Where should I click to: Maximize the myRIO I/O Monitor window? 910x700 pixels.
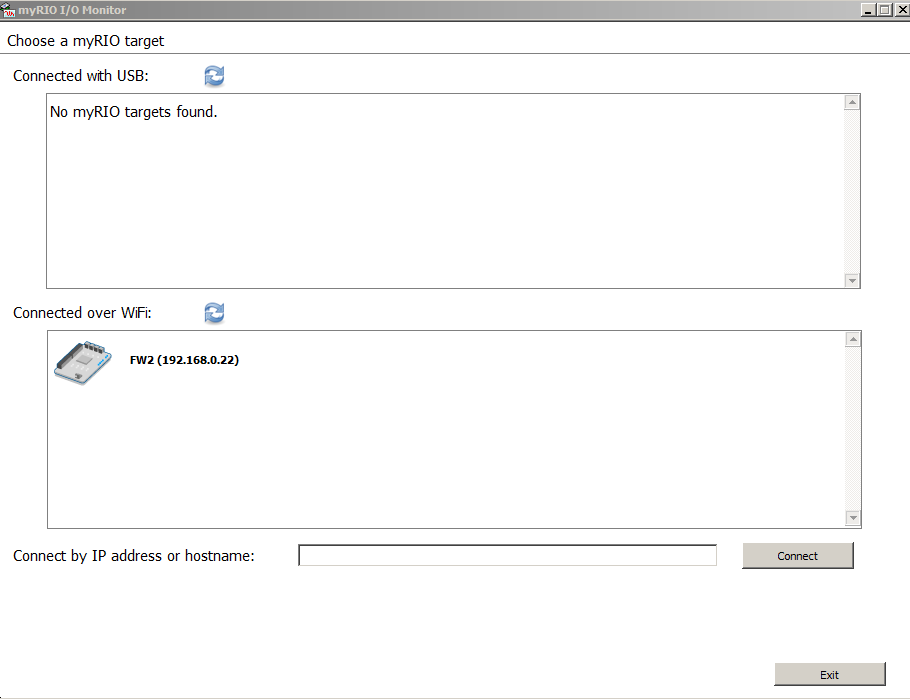coord(885,10)
